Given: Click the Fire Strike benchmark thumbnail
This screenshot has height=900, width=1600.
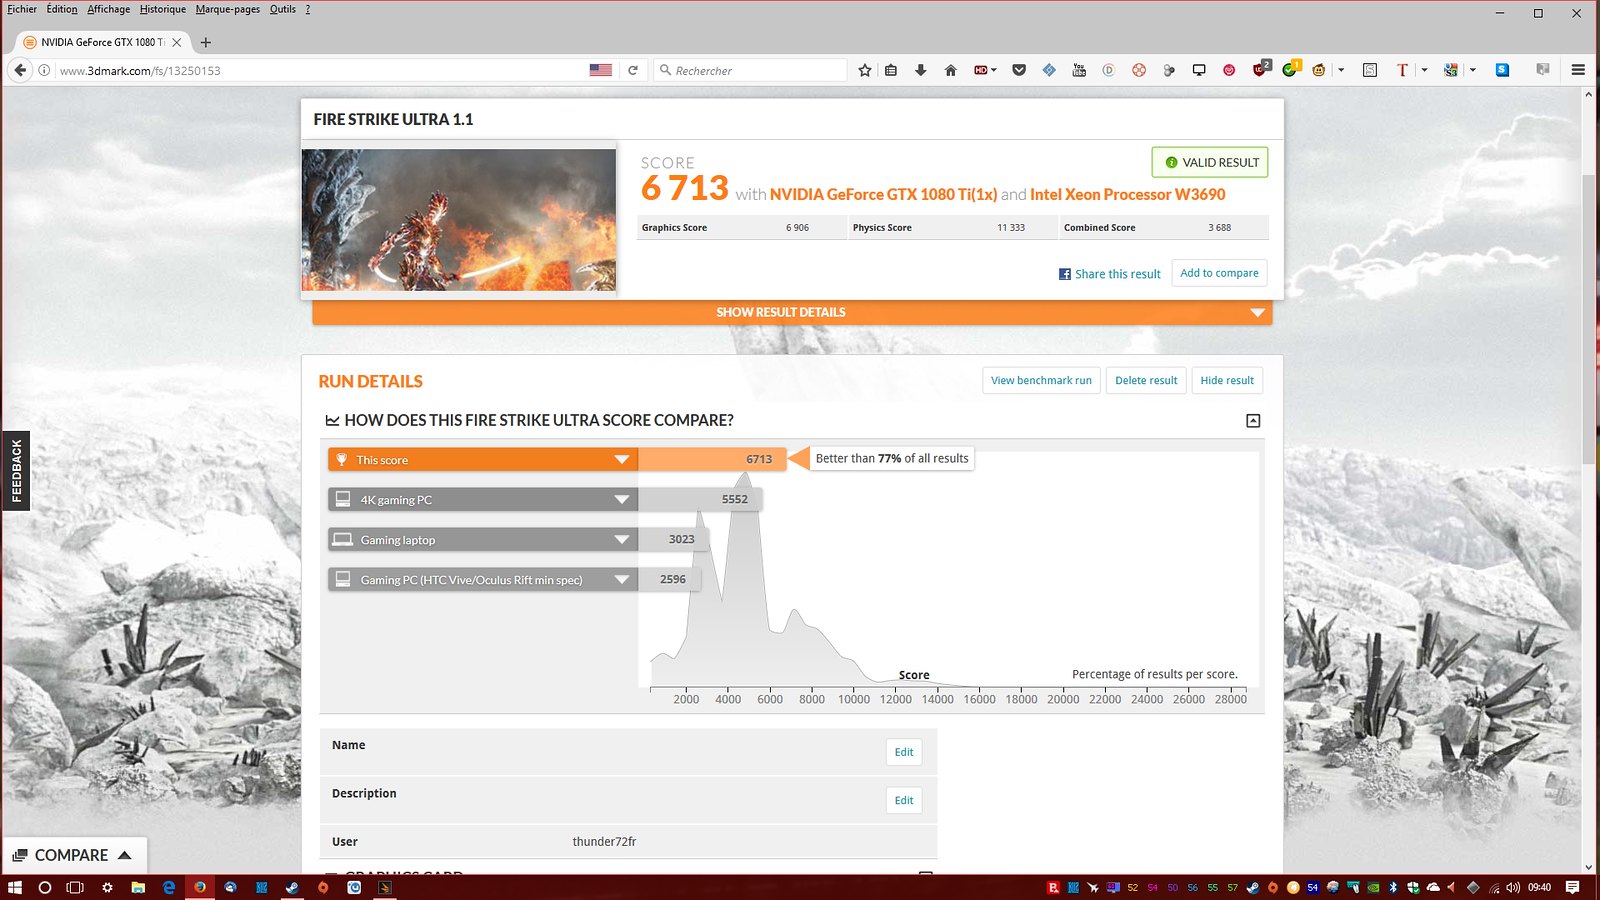Looking at the screenshot, I should click(x=459, y=220).
